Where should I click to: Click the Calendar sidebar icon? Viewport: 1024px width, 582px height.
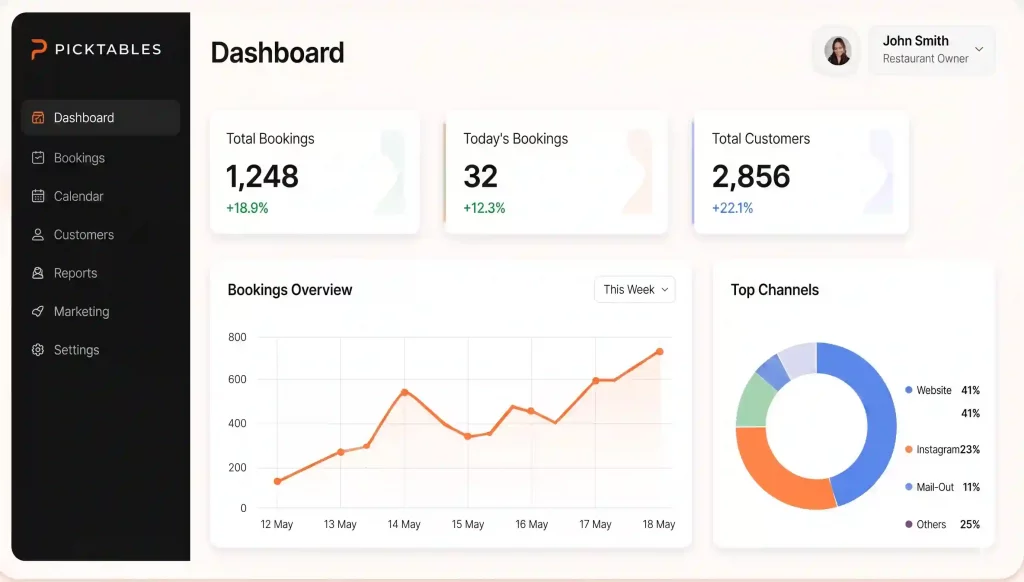click(x=38, y=196)
